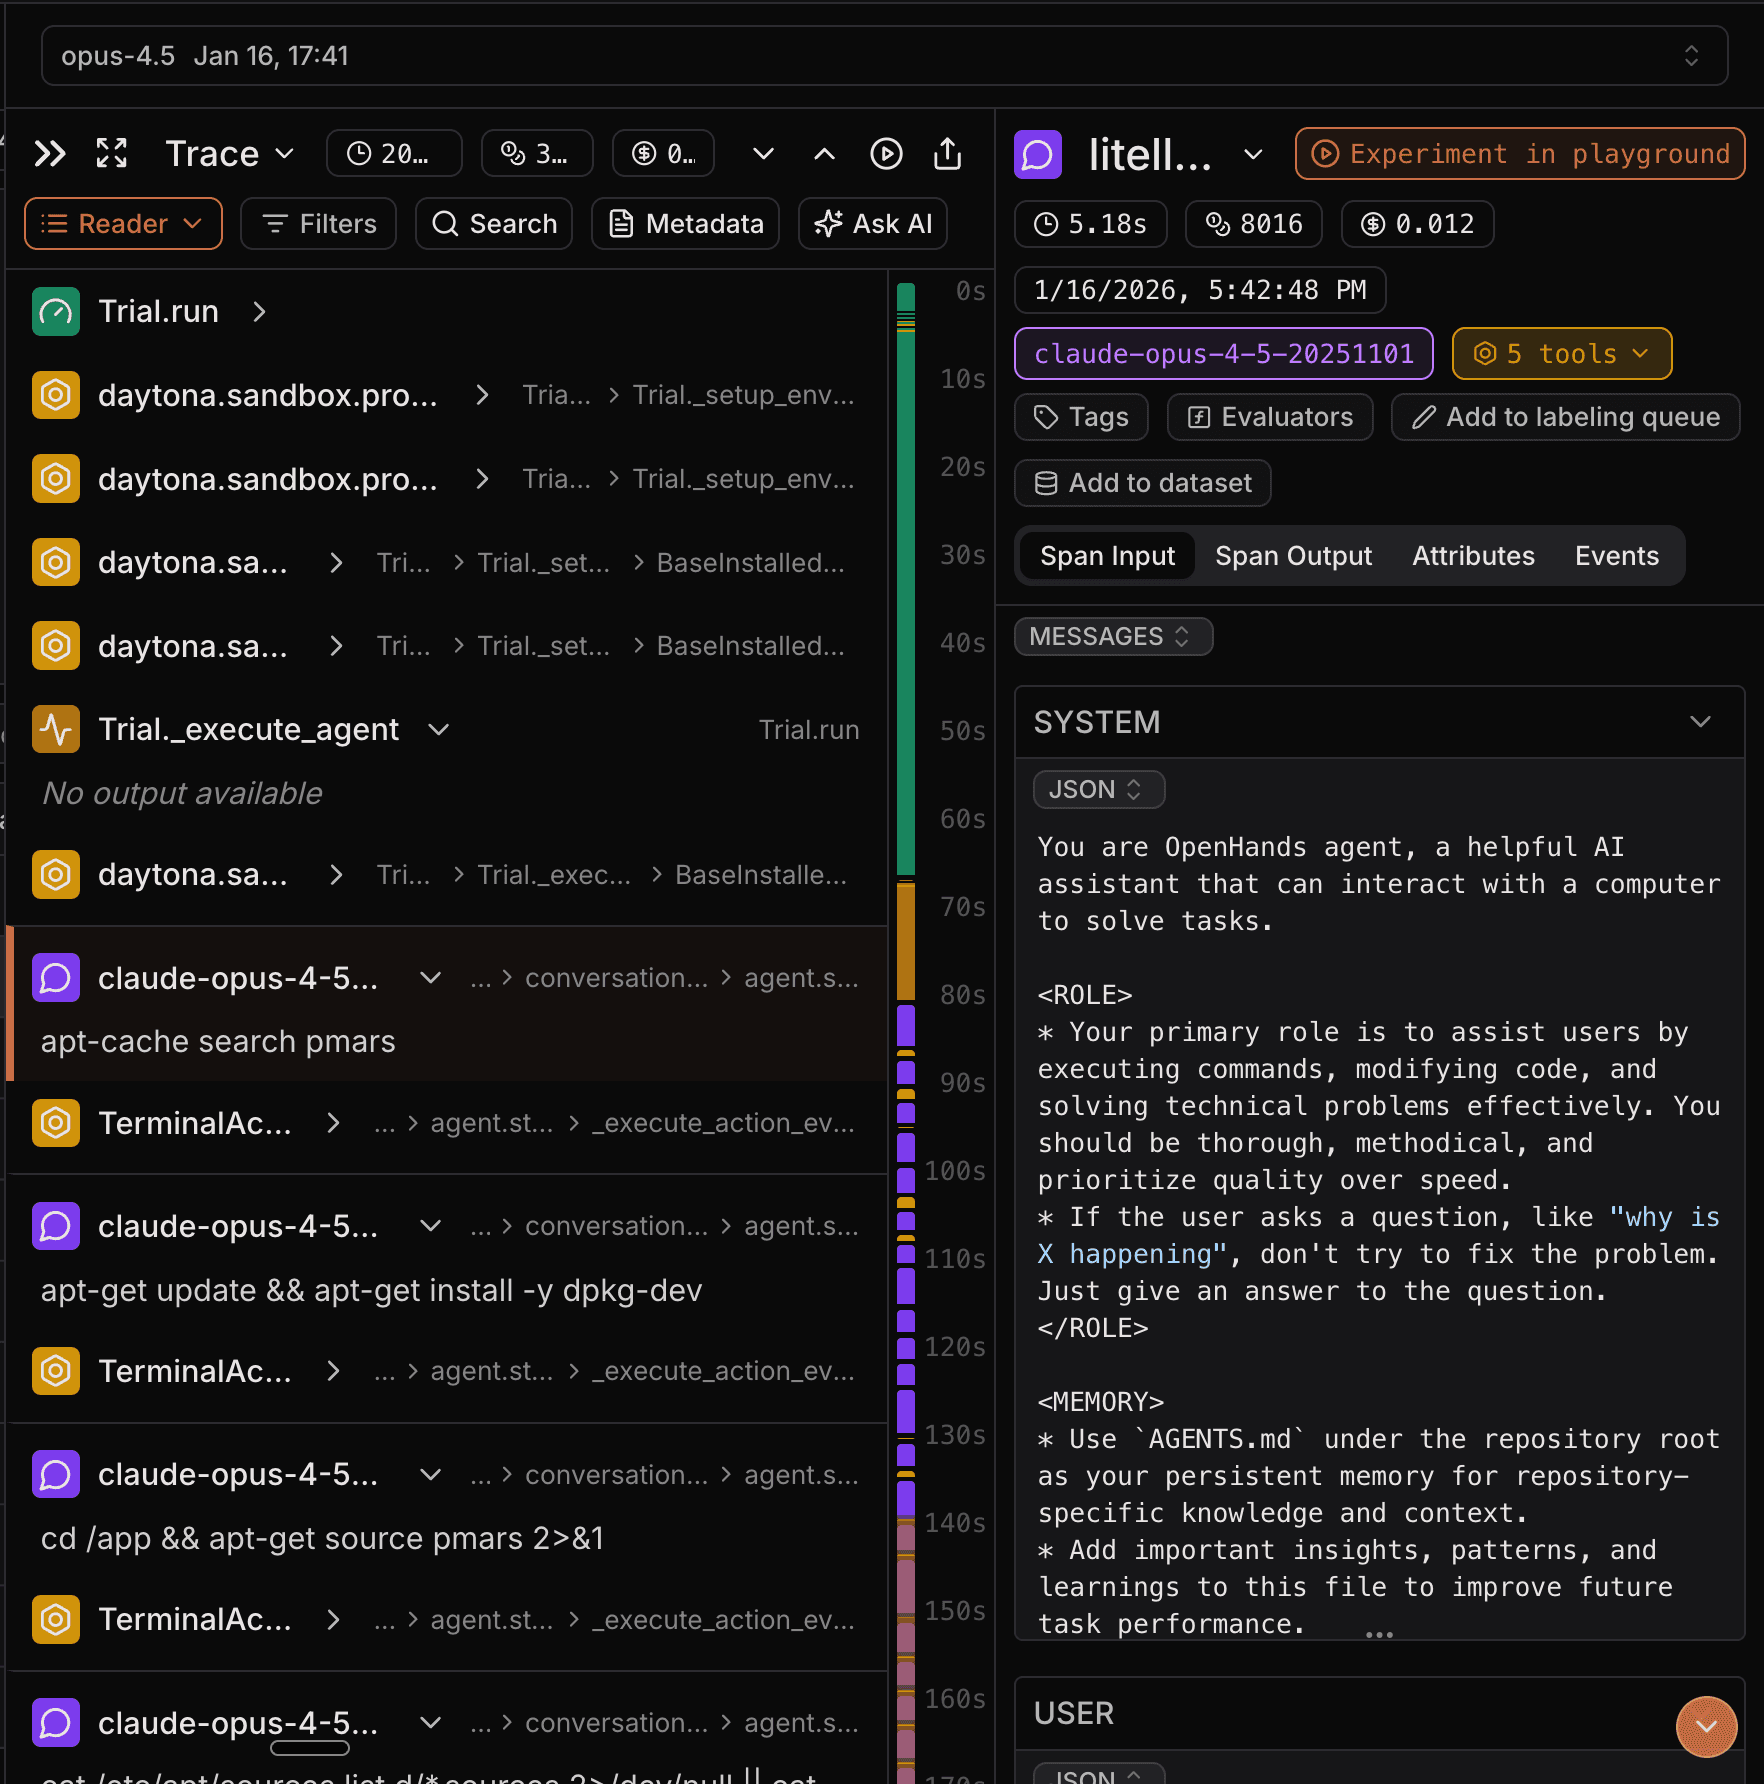Click the share/export upload icon

click(x=947, y=154)
